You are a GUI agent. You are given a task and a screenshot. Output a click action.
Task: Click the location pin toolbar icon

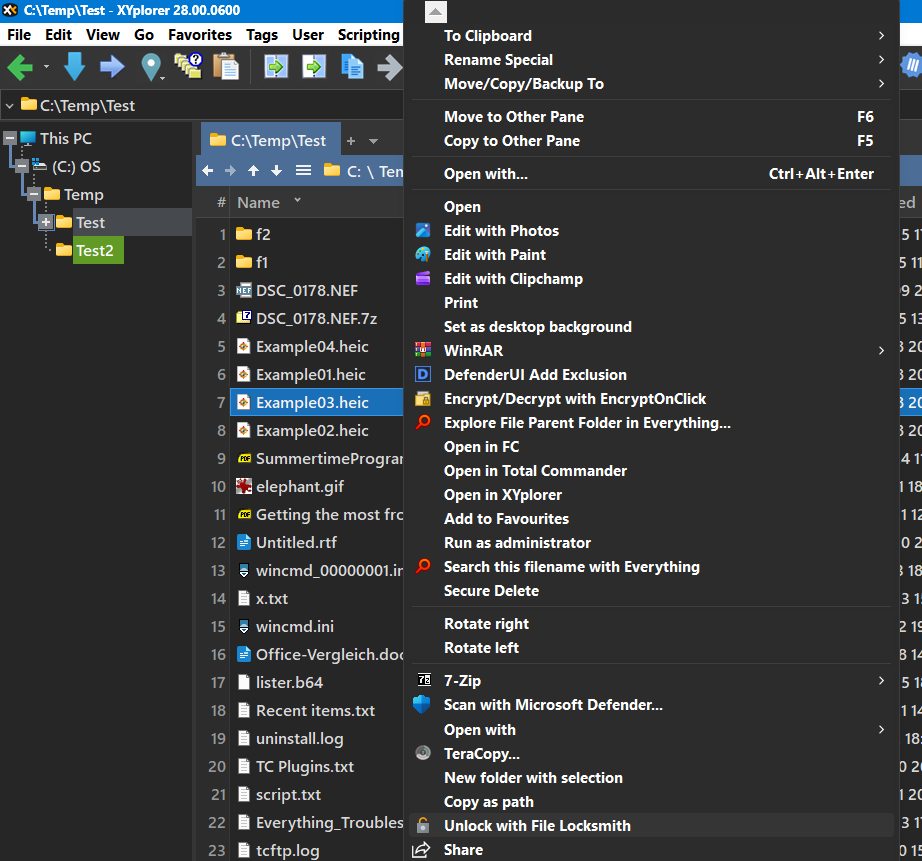(152, 67)
